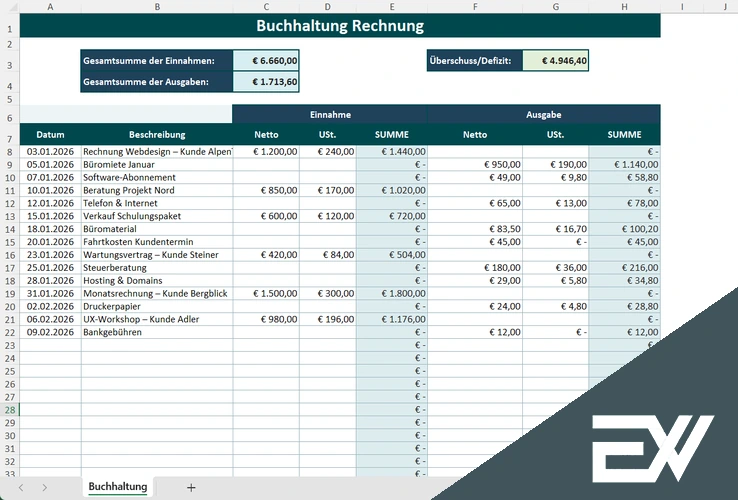The height and width of the screenshot is (500, 738).
Task: Select Software-Abonnement cell
Action: (x=157, y=177)
